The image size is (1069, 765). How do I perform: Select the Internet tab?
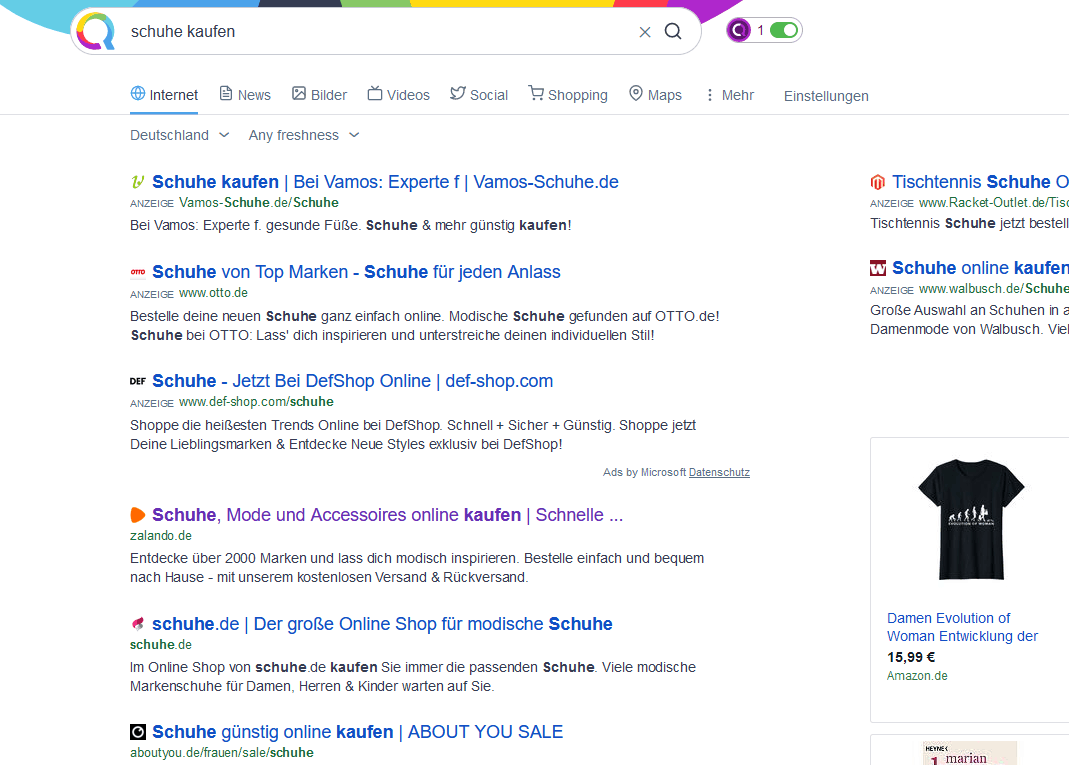[x=164, y=95]
